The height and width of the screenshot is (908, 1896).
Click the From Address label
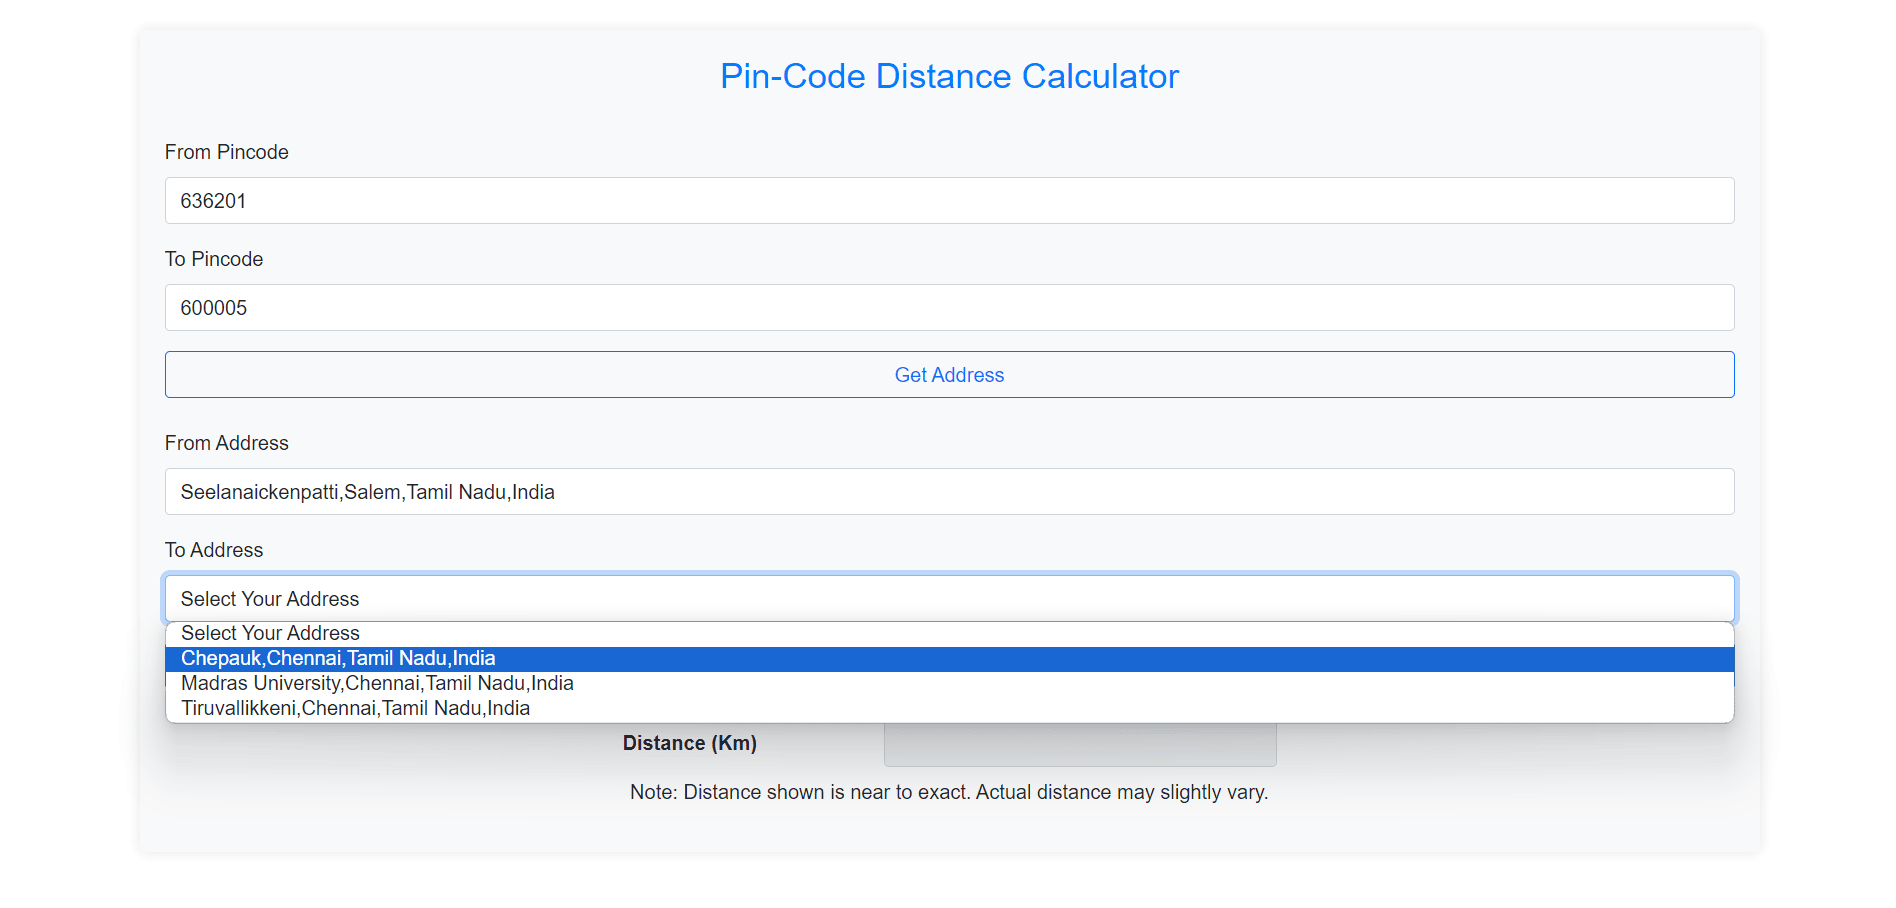pyautogui.click(x=226, y=443)
